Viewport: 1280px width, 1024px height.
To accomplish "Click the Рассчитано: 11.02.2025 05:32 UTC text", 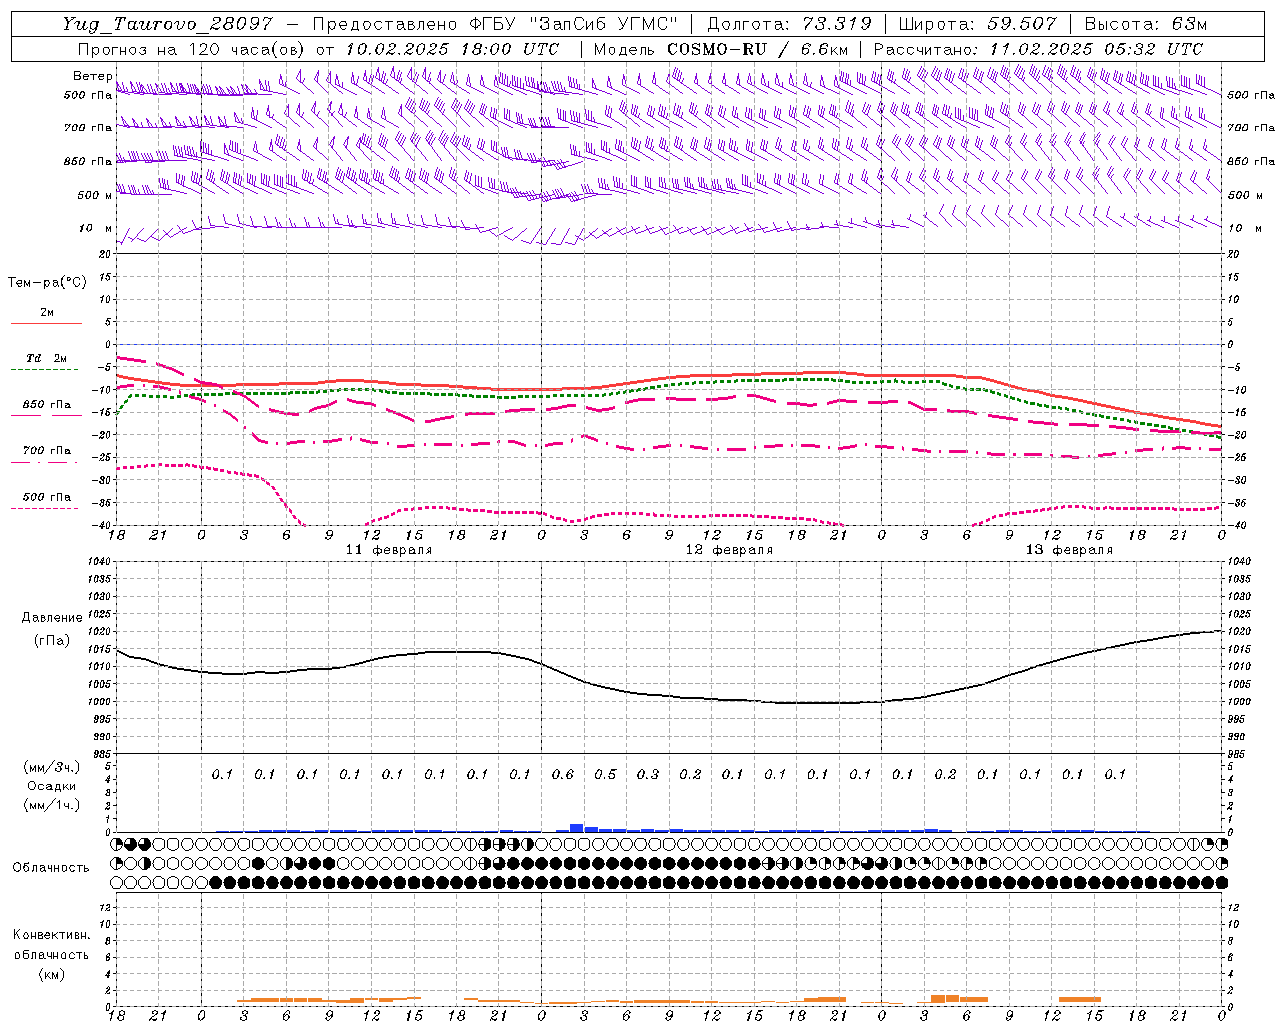I will (1038, 49).
